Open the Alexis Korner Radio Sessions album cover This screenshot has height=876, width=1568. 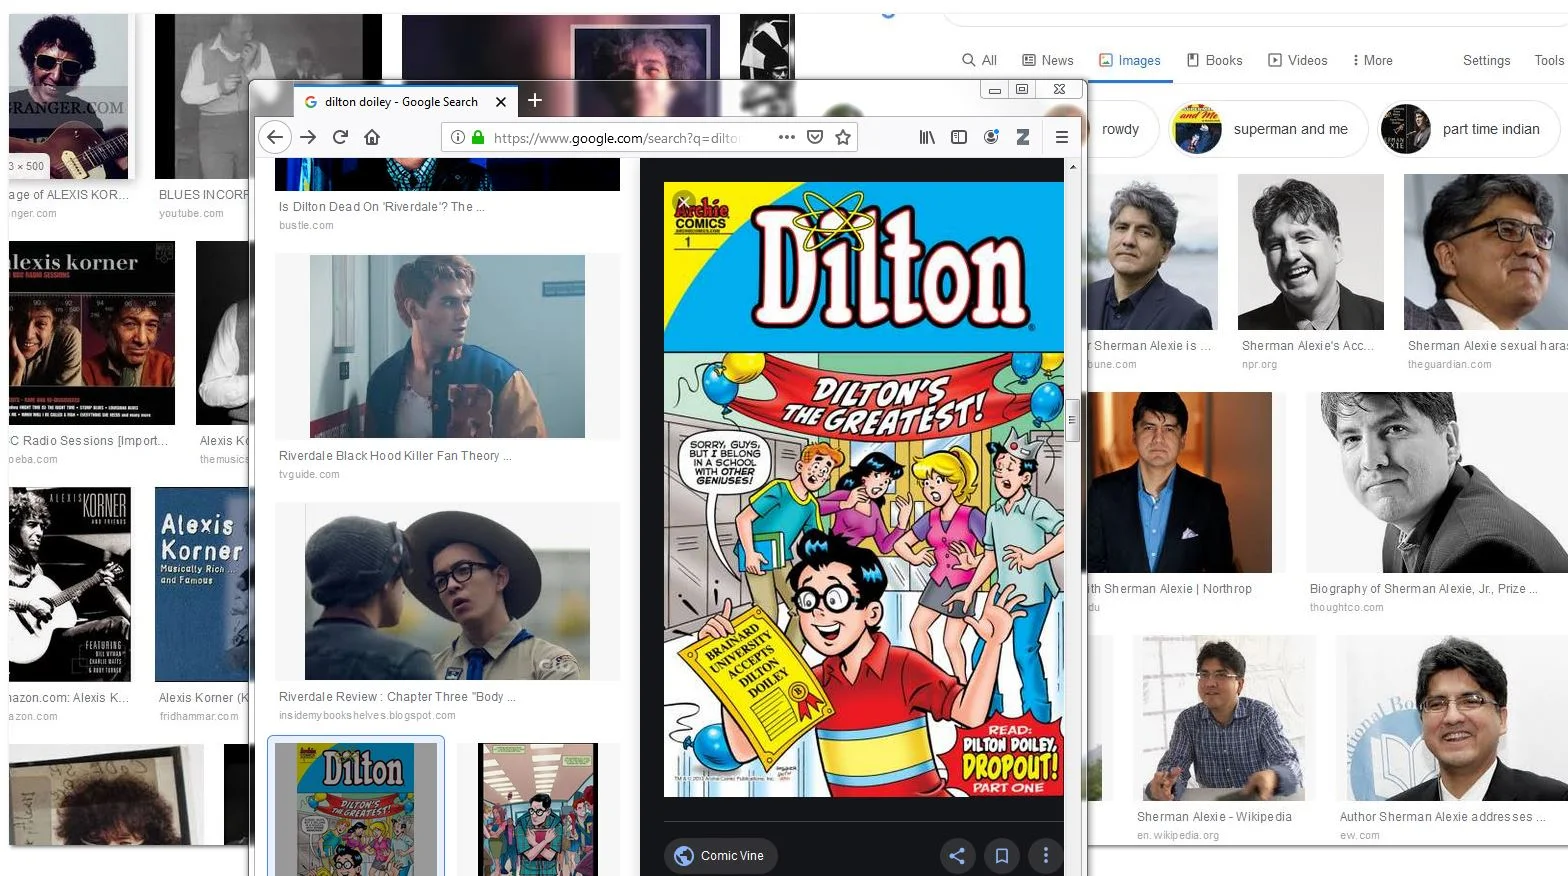(92, 332)
